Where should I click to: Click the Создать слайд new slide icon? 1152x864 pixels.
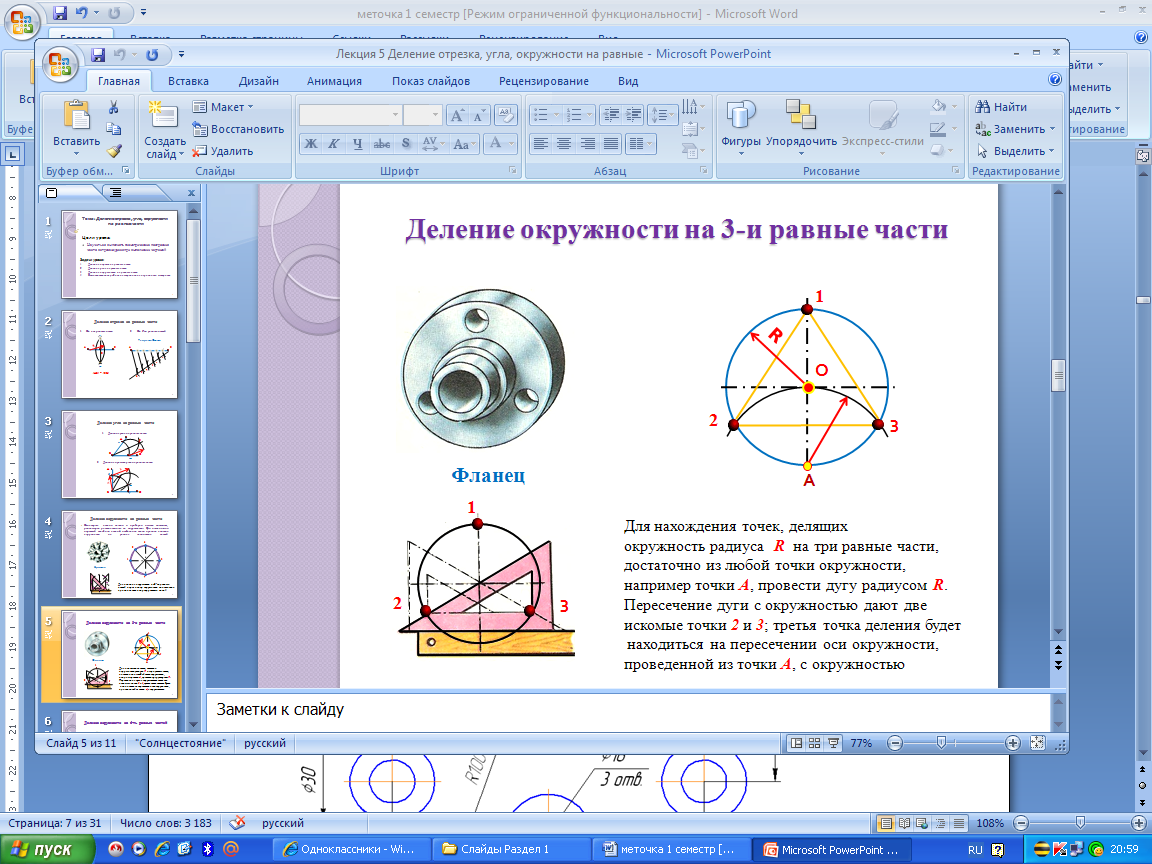(x=164, y=116)
